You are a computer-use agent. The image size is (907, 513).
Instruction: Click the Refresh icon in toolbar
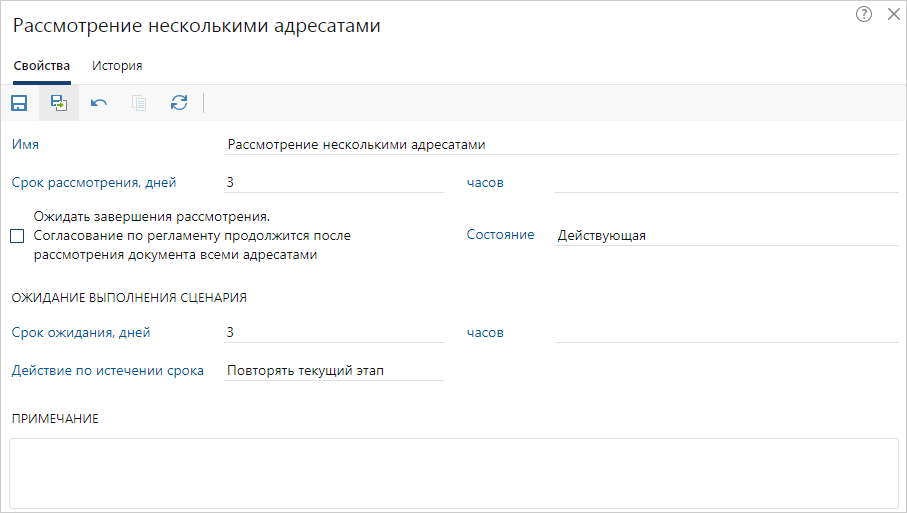click(179, 103)
